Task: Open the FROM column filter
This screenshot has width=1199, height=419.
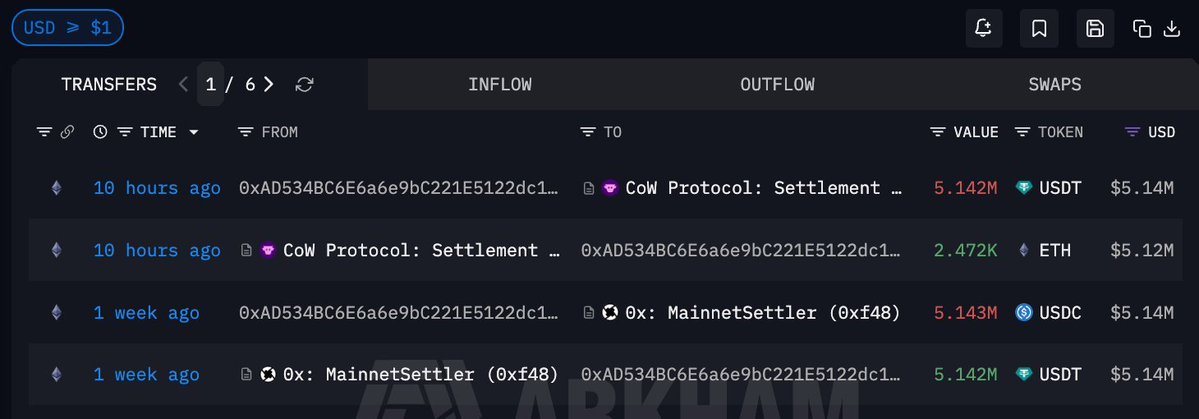Action: (x=246, y=132)
